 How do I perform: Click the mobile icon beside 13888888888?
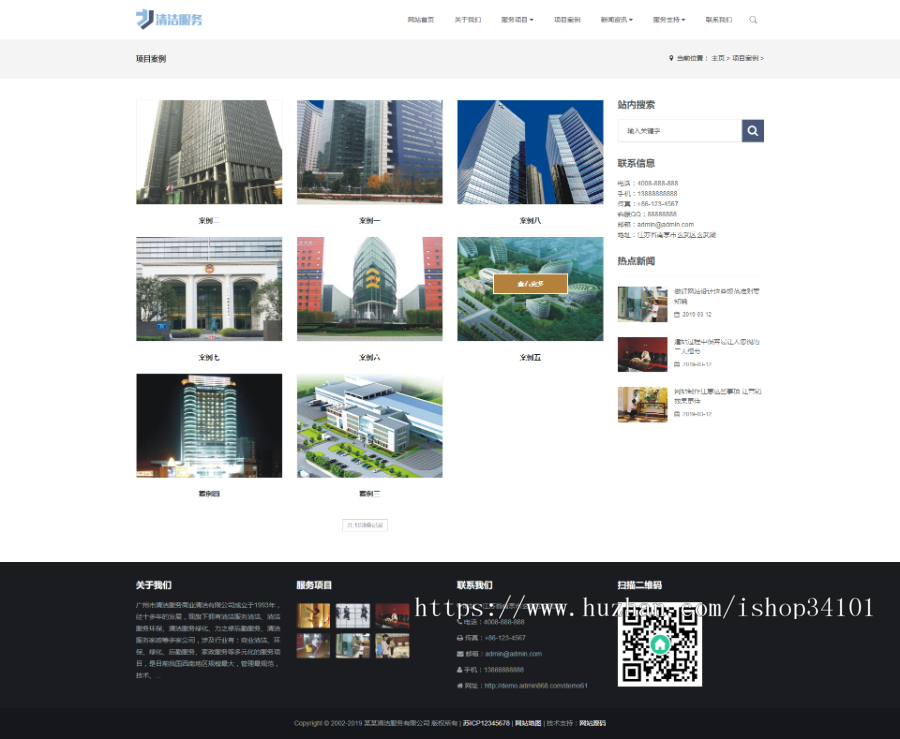tap(459, 669)
